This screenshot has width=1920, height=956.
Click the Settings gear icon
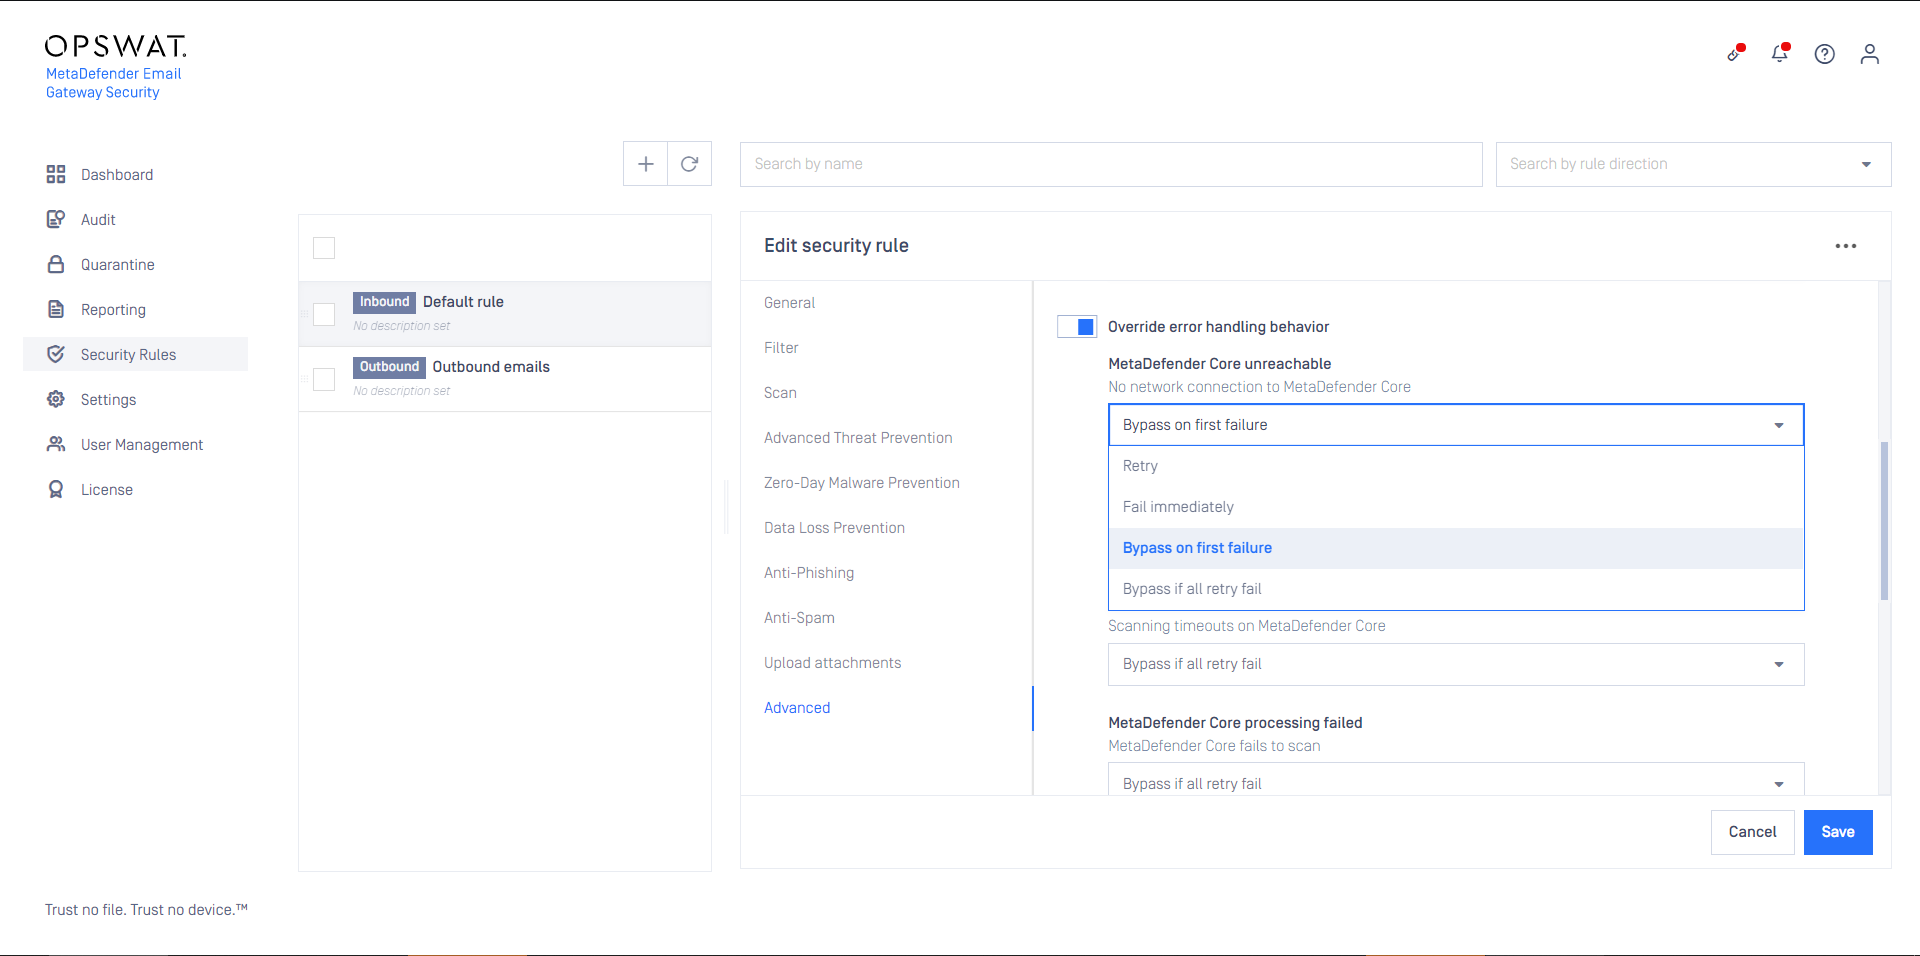point(56,399)
